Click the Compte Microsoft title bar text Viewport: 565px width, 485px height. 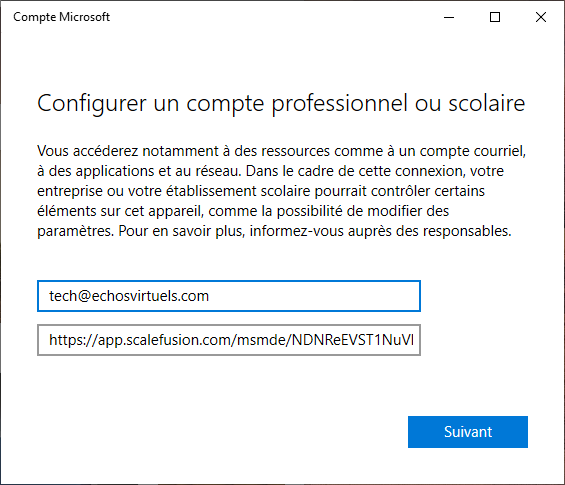(61, 17)
